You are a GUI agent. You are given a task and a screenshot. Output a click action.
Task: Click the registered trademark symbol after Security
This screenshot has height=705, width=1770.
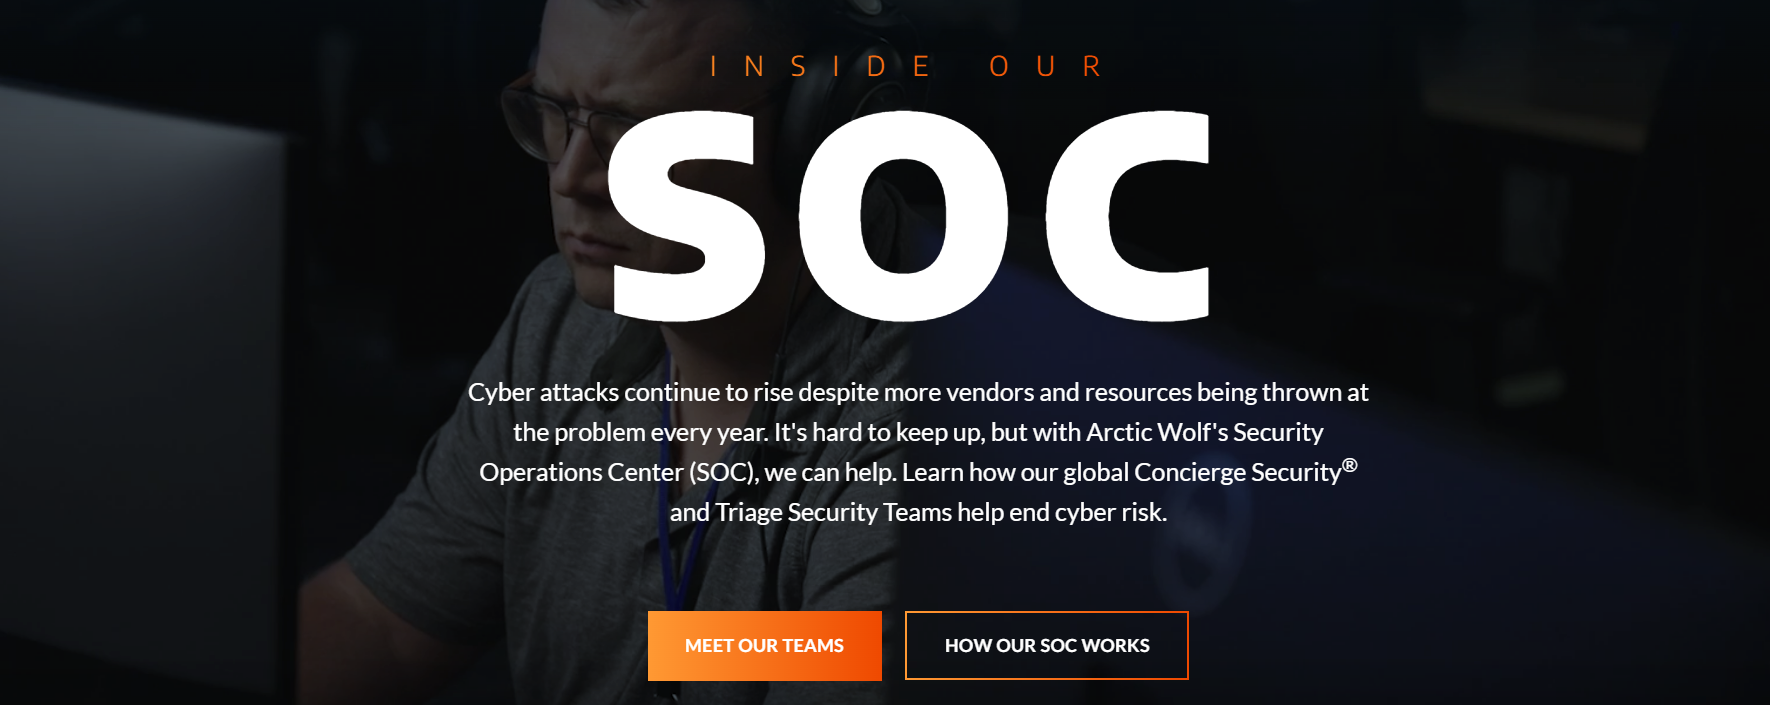pyautogui.click(x=1350, y=465)
